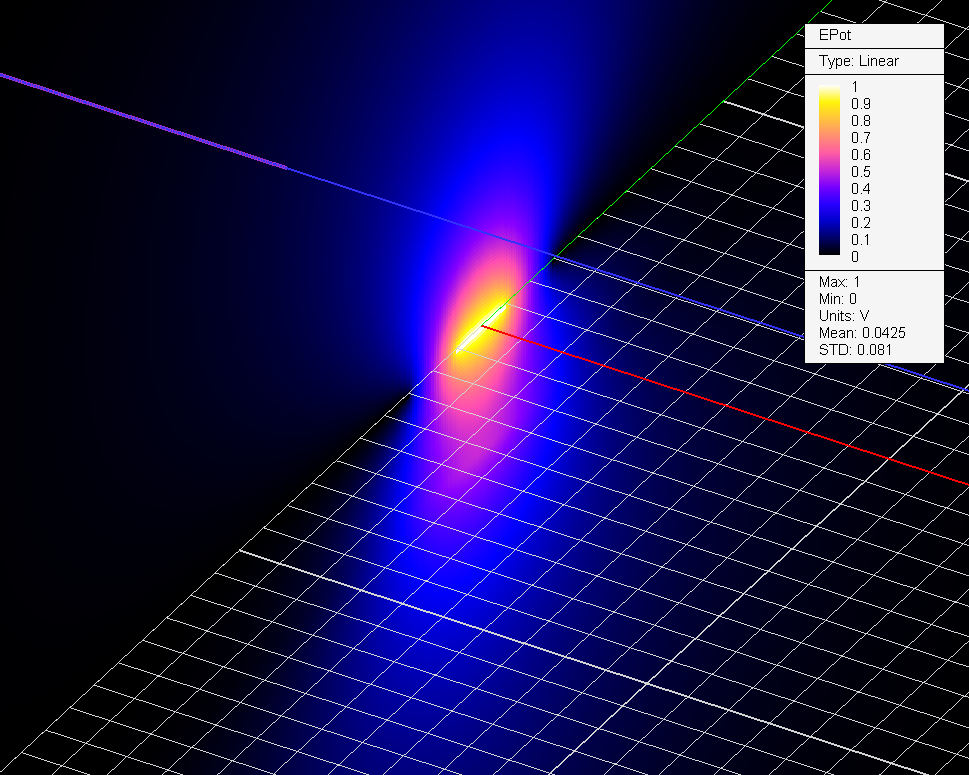969x775 pixels.
Task: Click the 0.9 tick on the color scale
Action: pos(860,104)
